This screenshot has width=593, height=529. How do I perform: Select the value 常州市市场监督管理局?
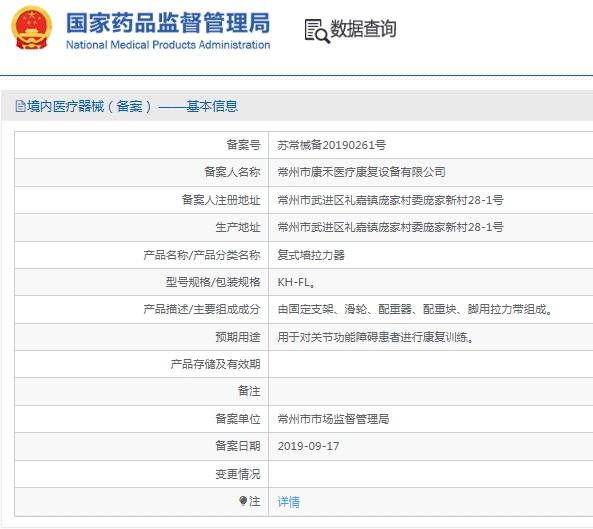pos(333,419)
